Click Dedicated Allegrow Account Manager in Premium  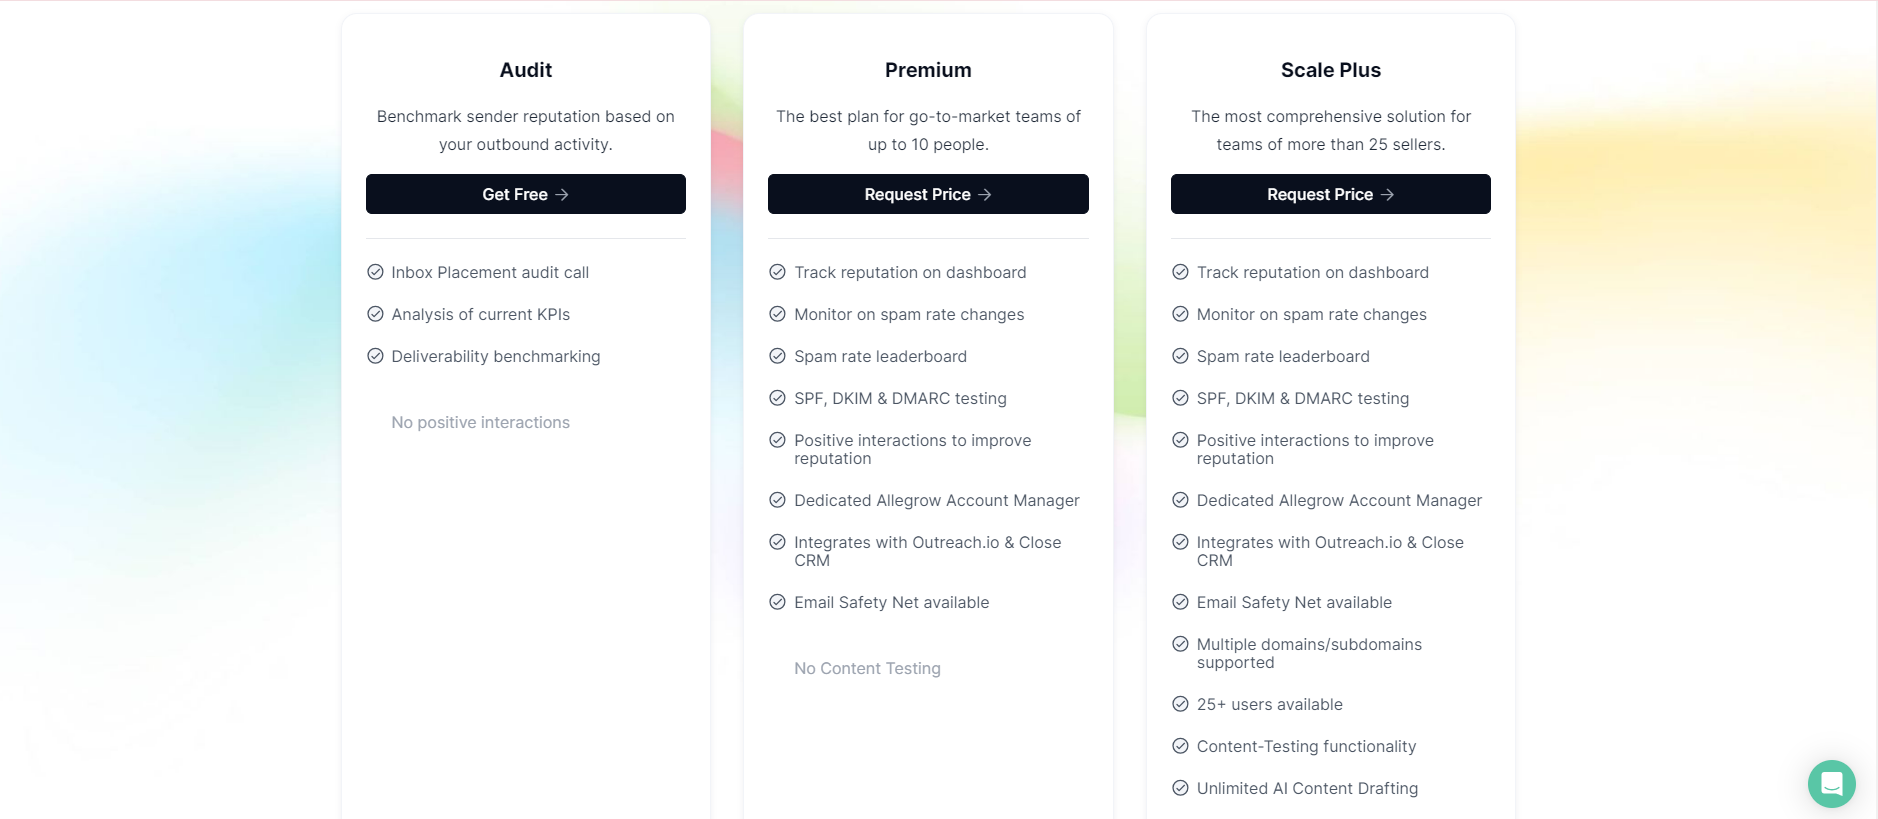(936, 501)
